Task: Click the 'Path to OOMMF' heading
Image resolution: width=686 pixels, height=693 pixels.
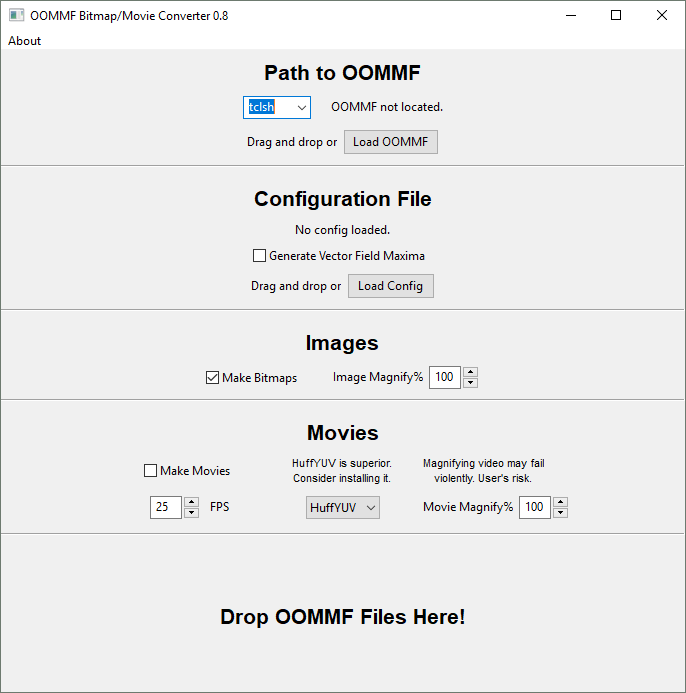Action: [x=342, y=73]
